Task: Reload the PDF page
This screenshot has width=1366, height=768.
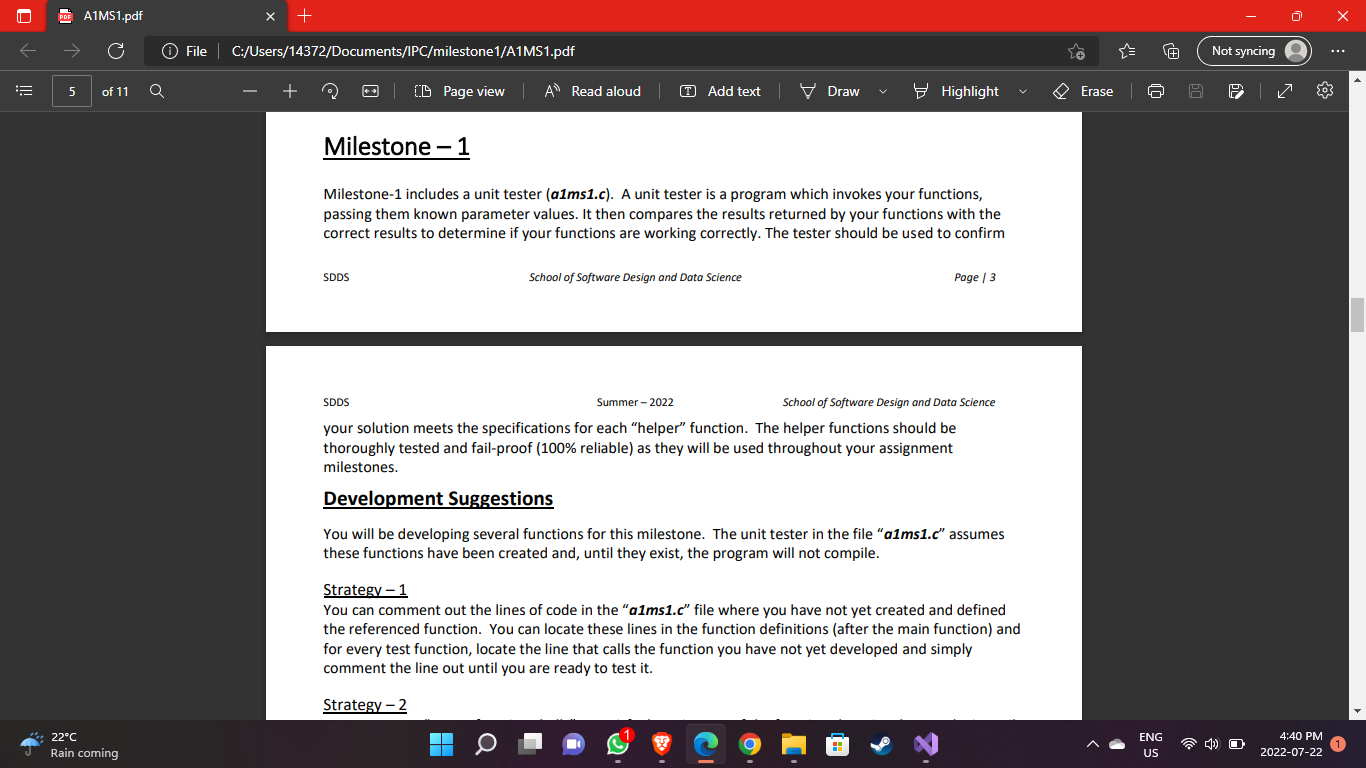Action: (115, 50)
